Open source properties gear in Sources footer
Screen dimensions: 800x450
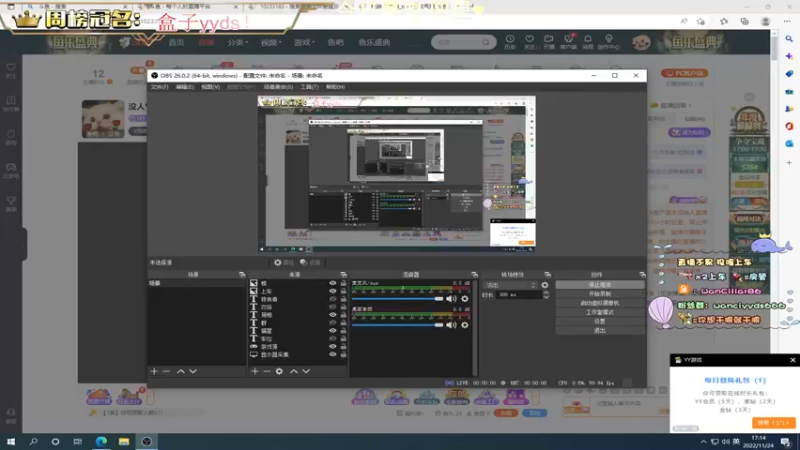(x=279, y=371)
